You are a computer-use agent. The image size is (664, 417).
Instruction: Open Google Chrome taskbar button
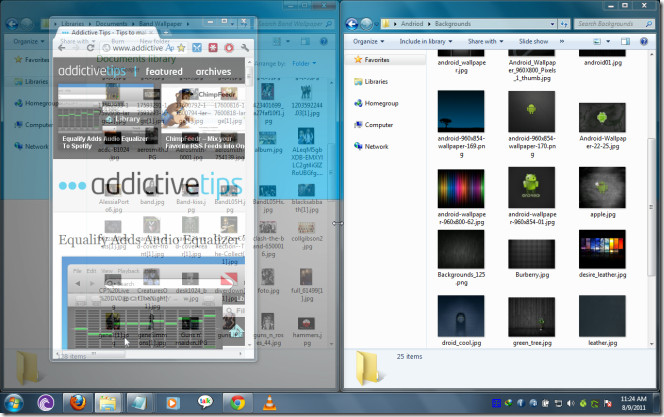point(237,403)
